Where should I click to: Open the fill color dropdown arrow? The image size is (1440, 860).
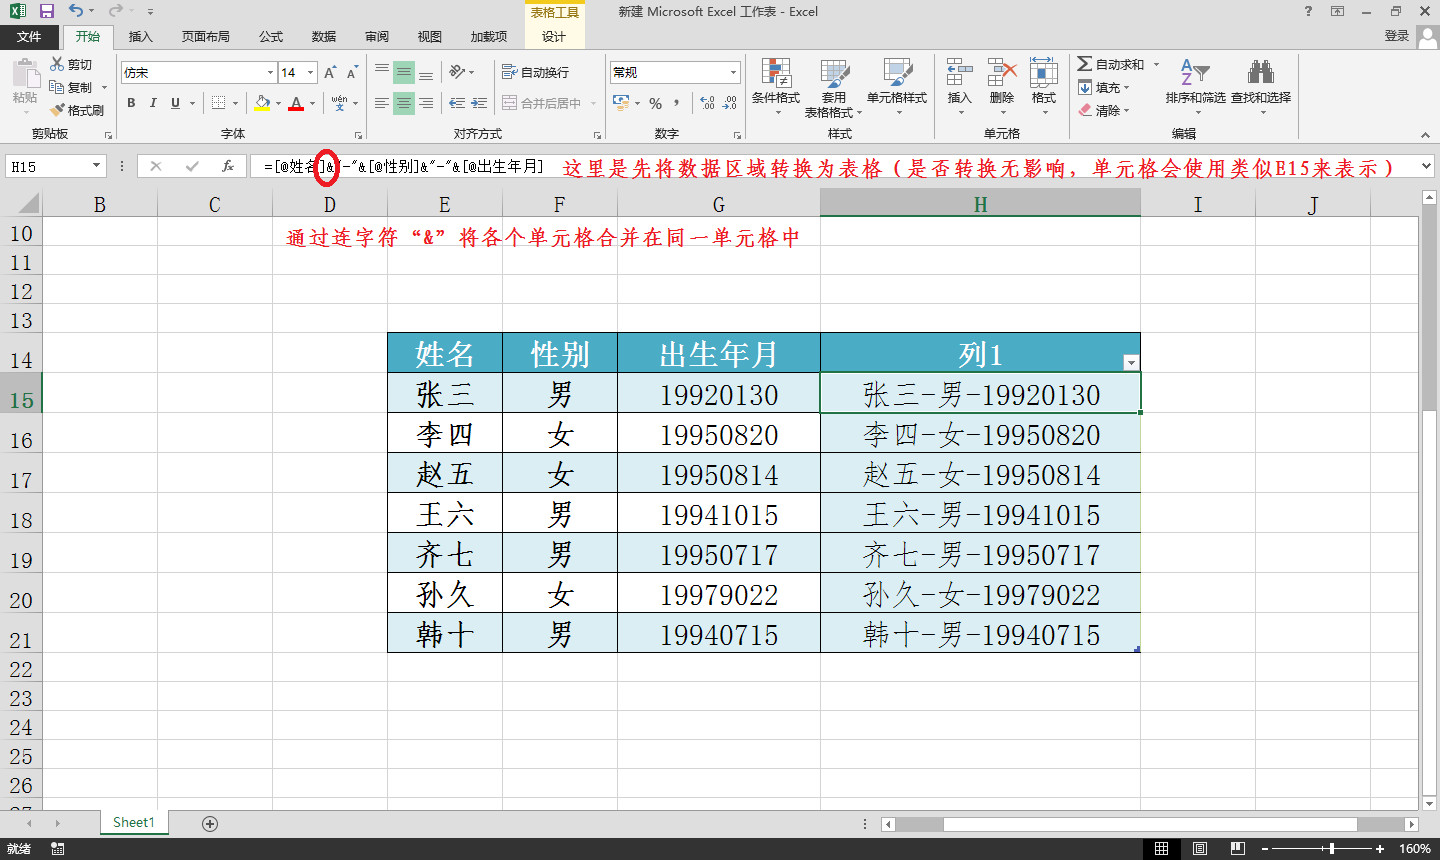coord(278,103)
